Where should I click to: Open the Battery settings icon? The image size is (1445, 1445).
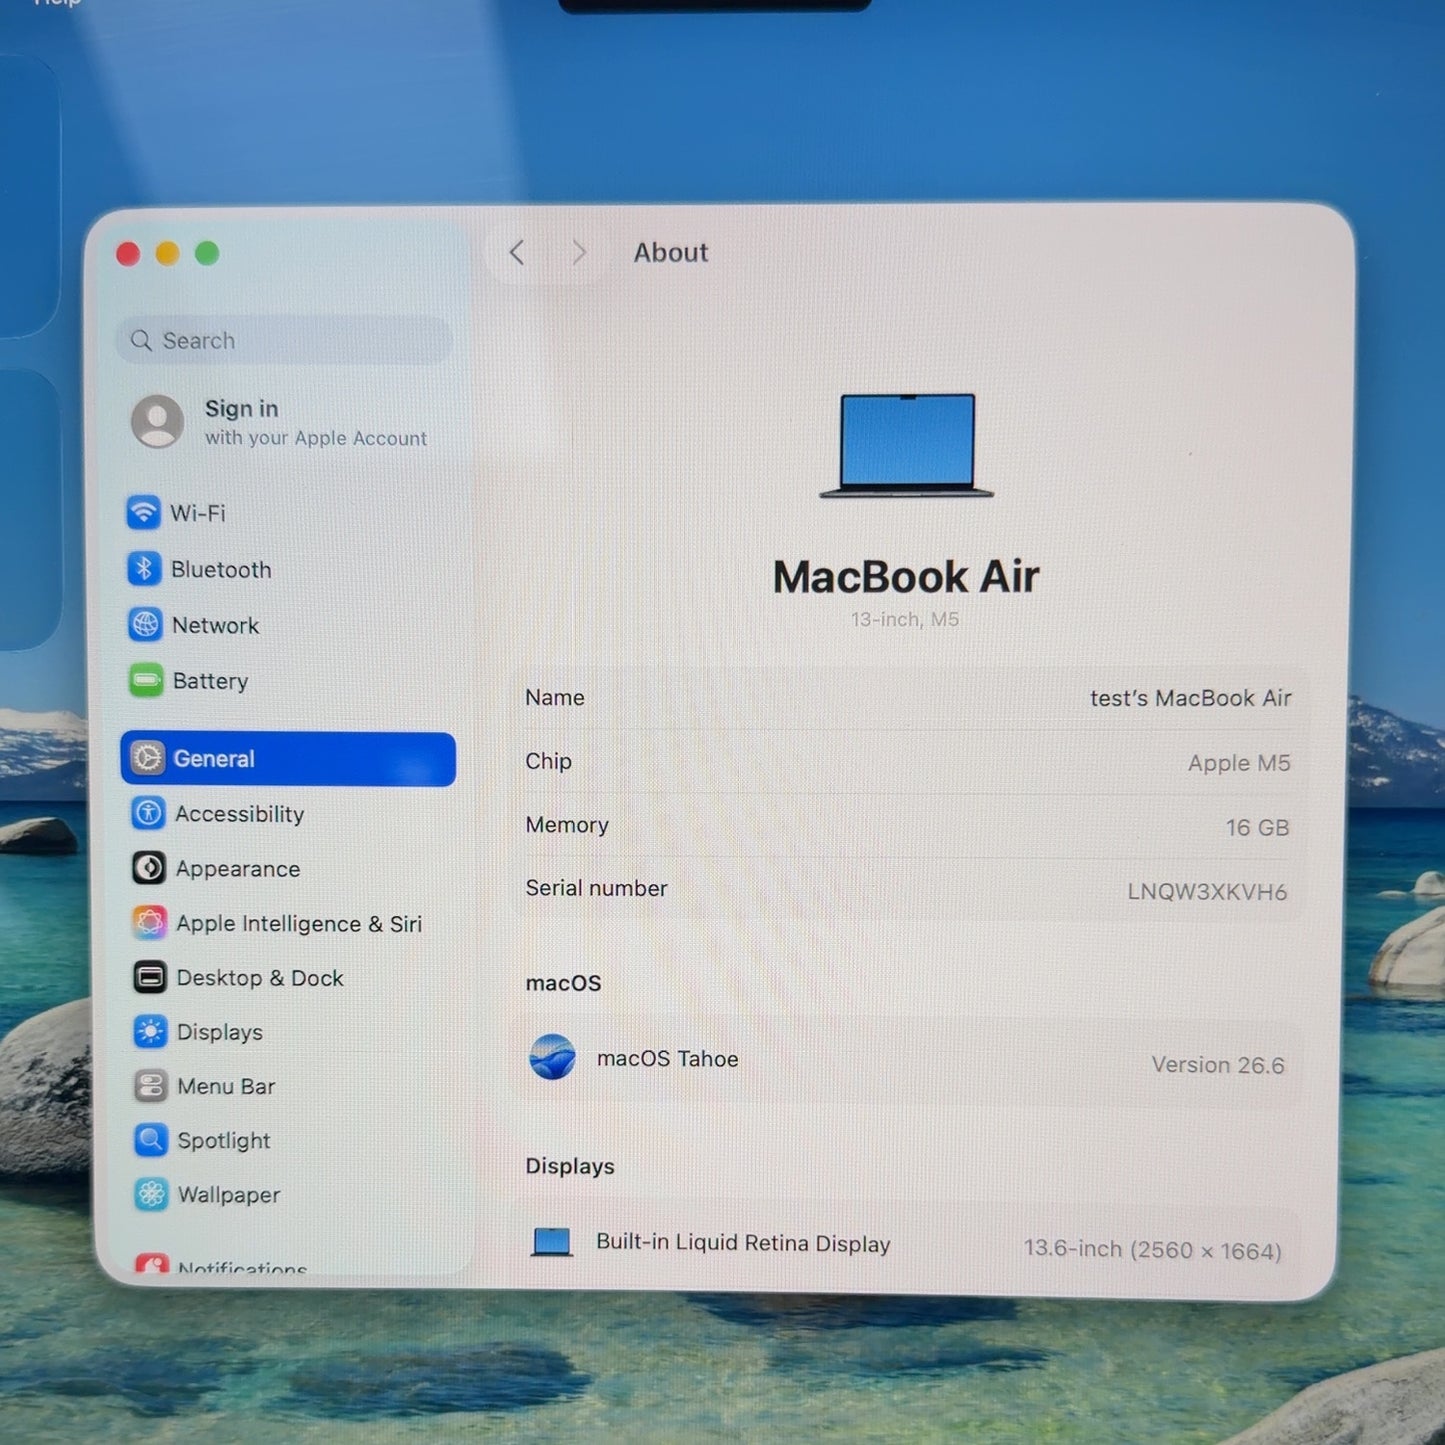[146, 681]
